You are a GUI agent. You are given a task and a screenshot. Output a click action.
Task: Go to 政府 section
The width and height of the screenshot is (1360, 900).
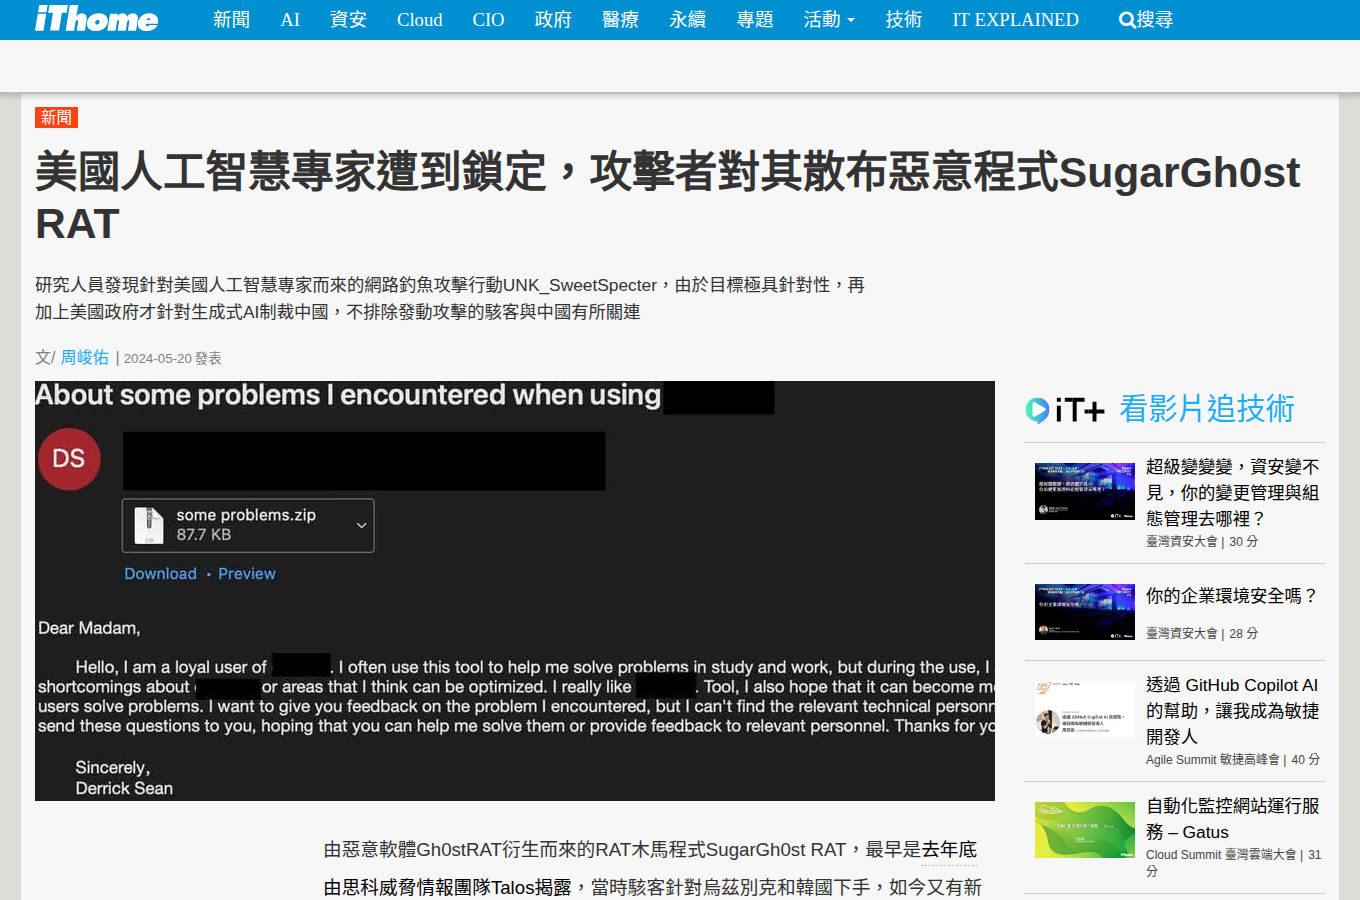pyautogui.click(x=553, y=20)
